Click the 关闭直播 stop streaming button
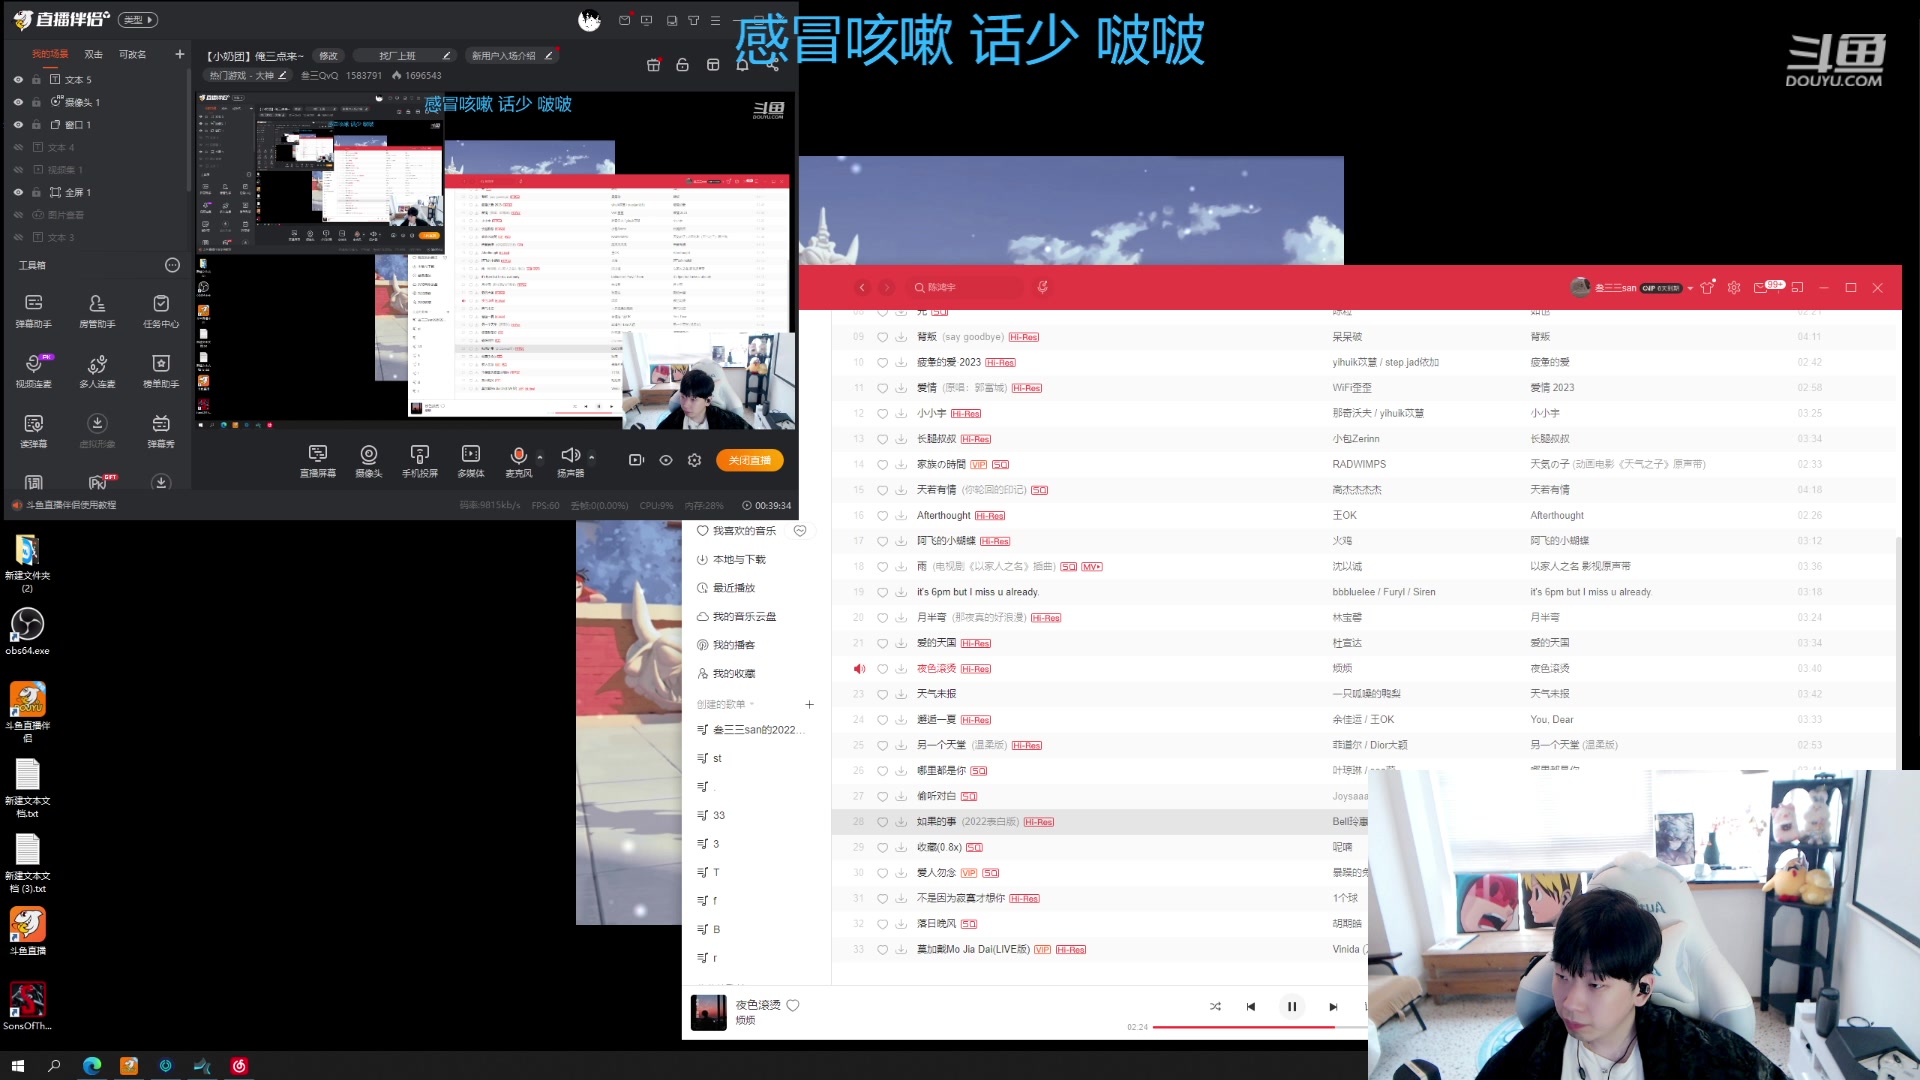This screenshot has height=1080, width=1920. pyautogui.click(x=750, y=460)
